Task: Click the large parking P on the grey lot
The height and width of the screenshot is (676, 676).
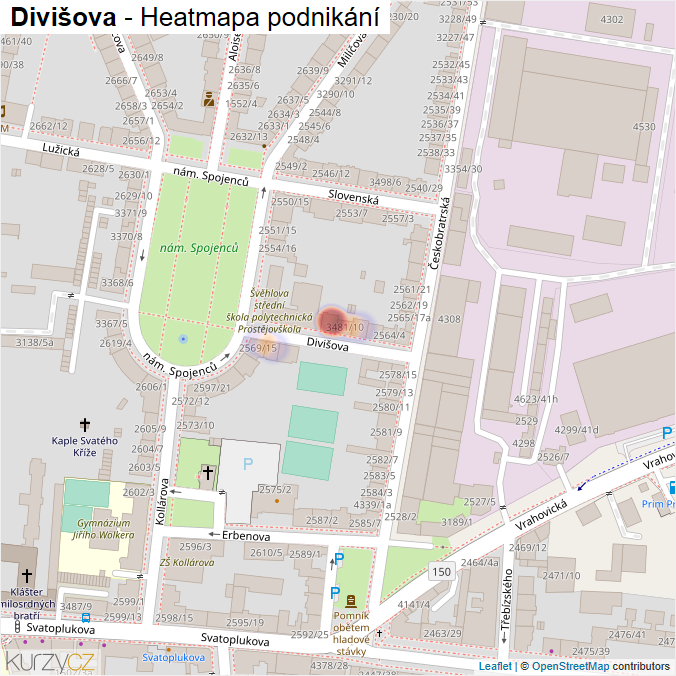Action: [x=248, y=464]
